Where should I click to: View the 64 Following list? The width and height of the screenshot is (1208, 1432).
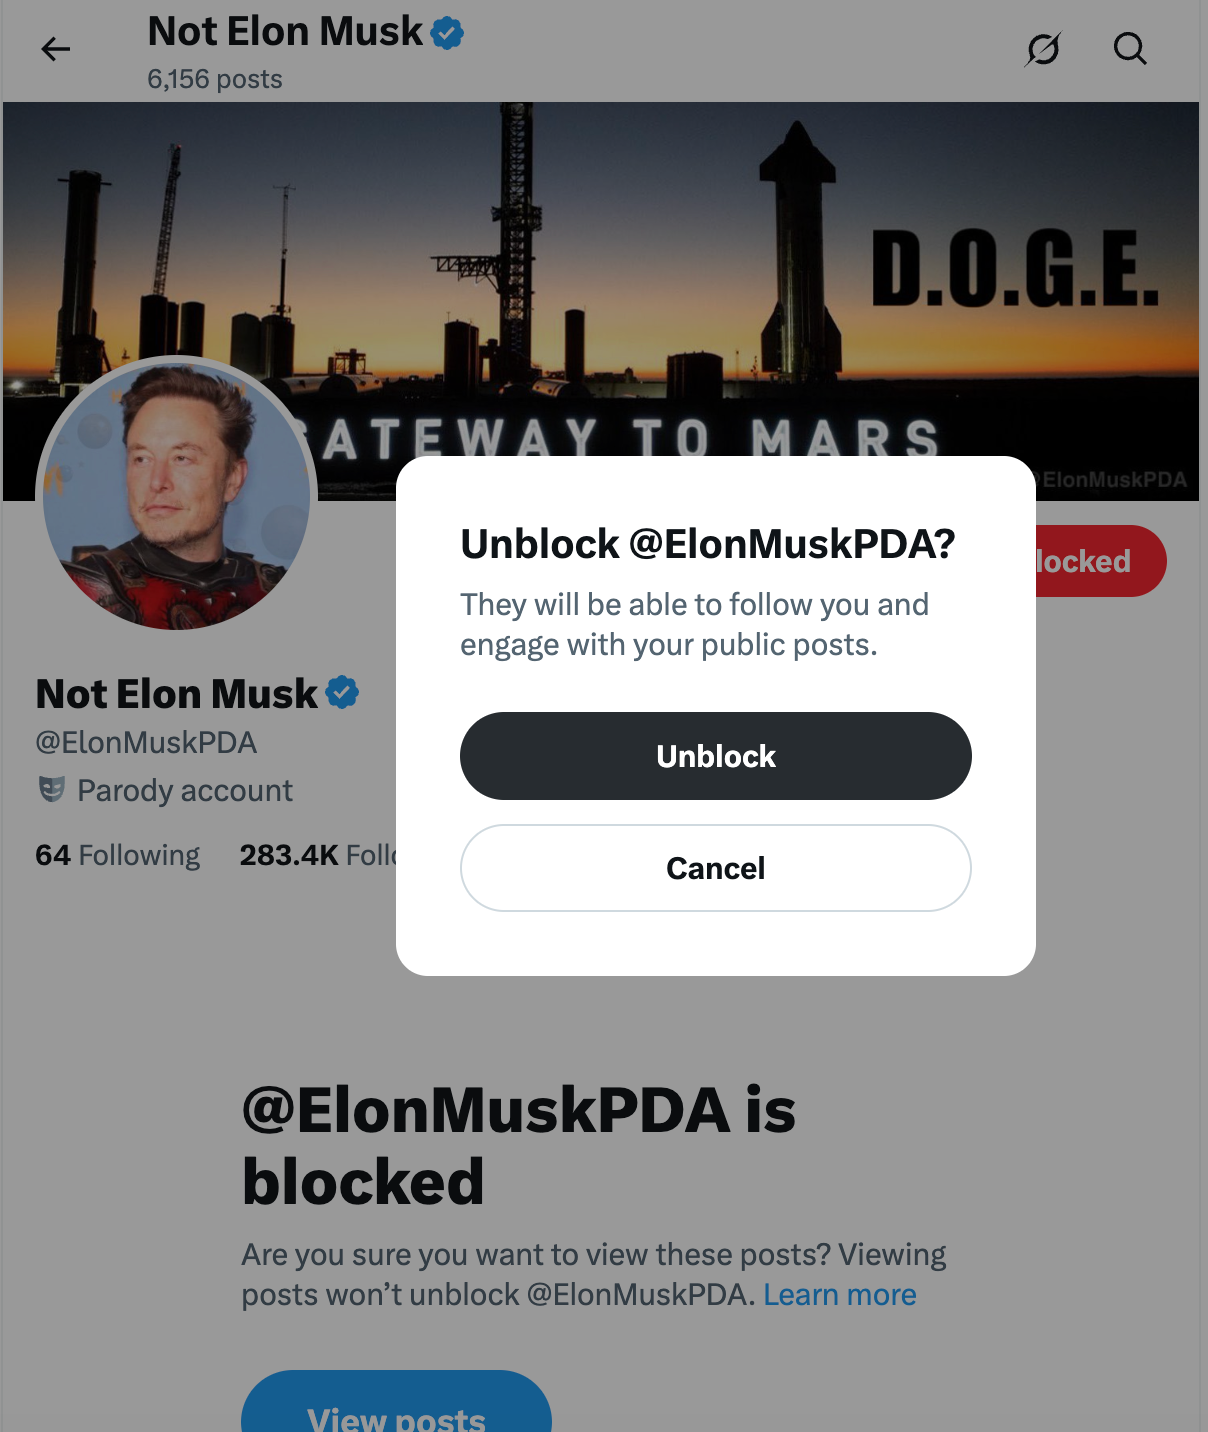117,855
